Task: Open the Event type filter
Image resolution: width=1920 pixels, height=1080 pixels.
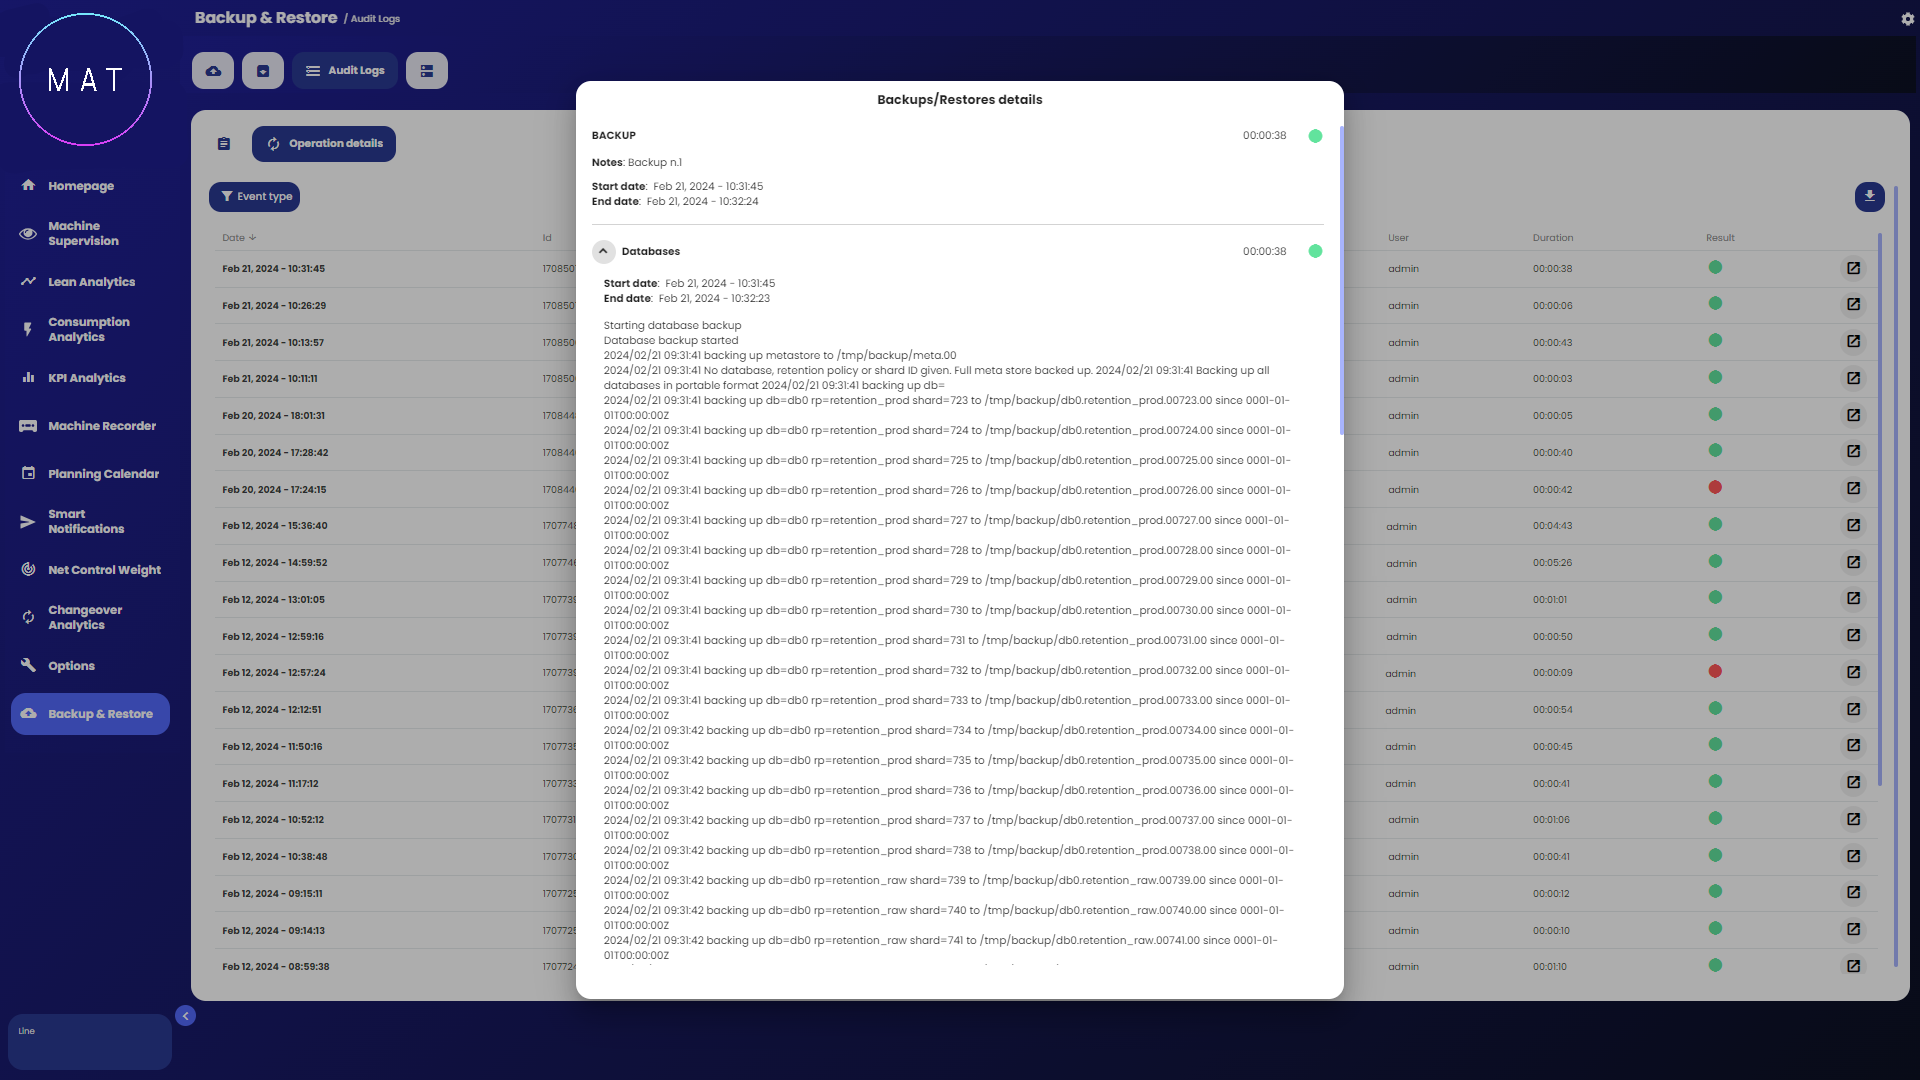Action: coord(255,197)
